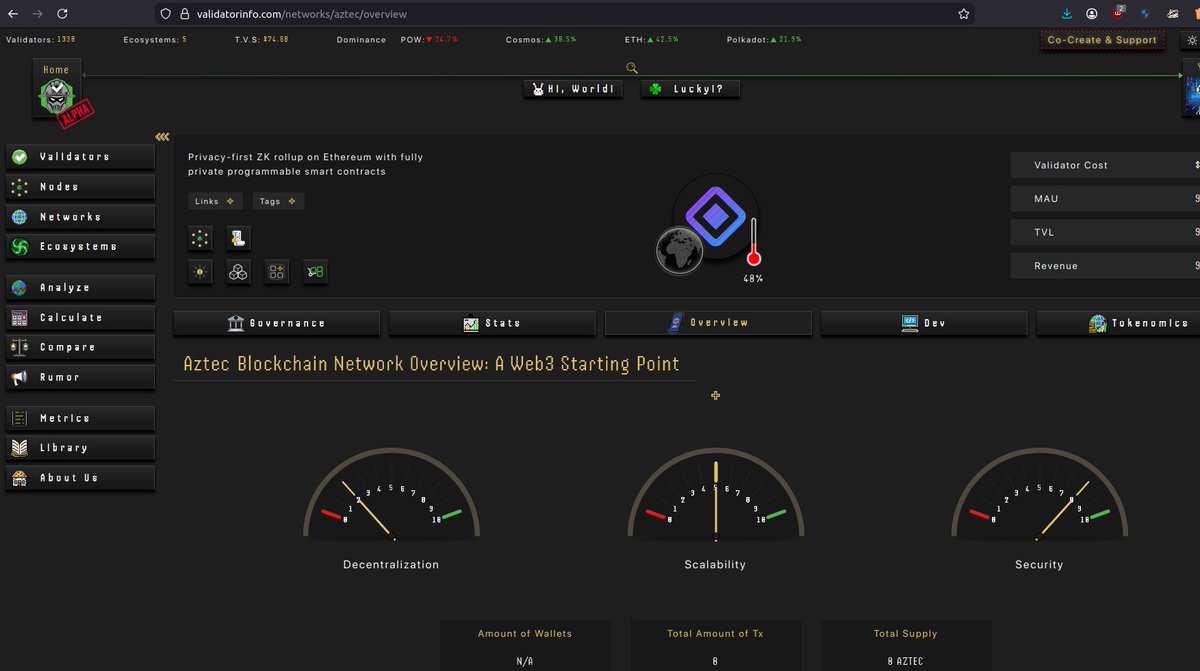Click the Total Amount of Tx card
This screenshot has width=1200, height=671.
point(716,646)
